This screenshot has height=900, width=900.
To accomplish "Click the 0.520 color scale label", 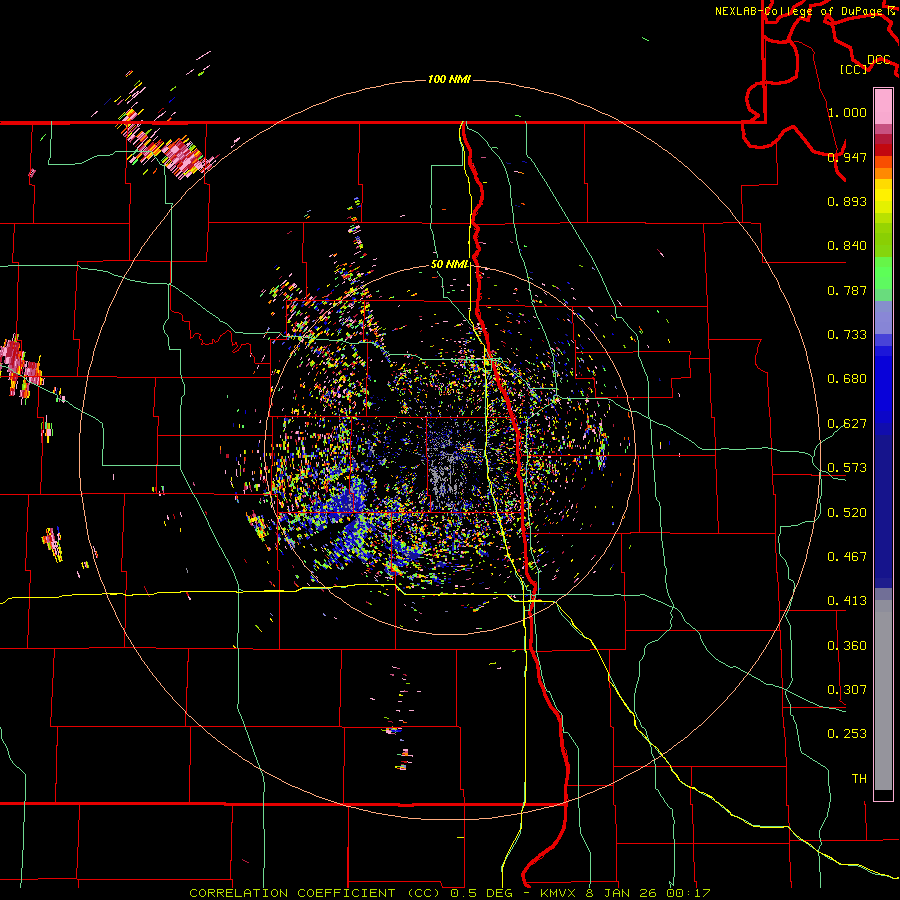I will 847,513.
